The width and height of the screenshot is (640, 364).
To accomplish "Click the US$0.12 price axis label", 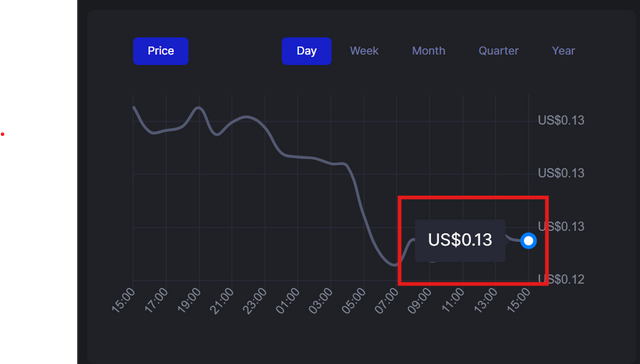I will [x=561, y=280].
